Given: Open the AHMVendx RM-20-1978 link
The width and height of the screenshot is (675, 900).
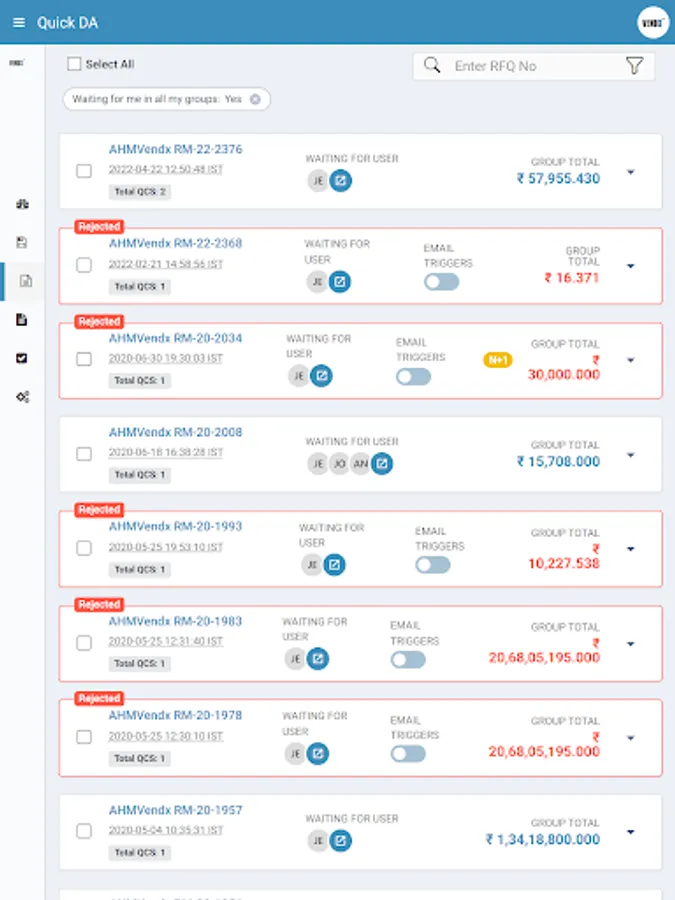Looking at the screenshot, I should point(175,715).
